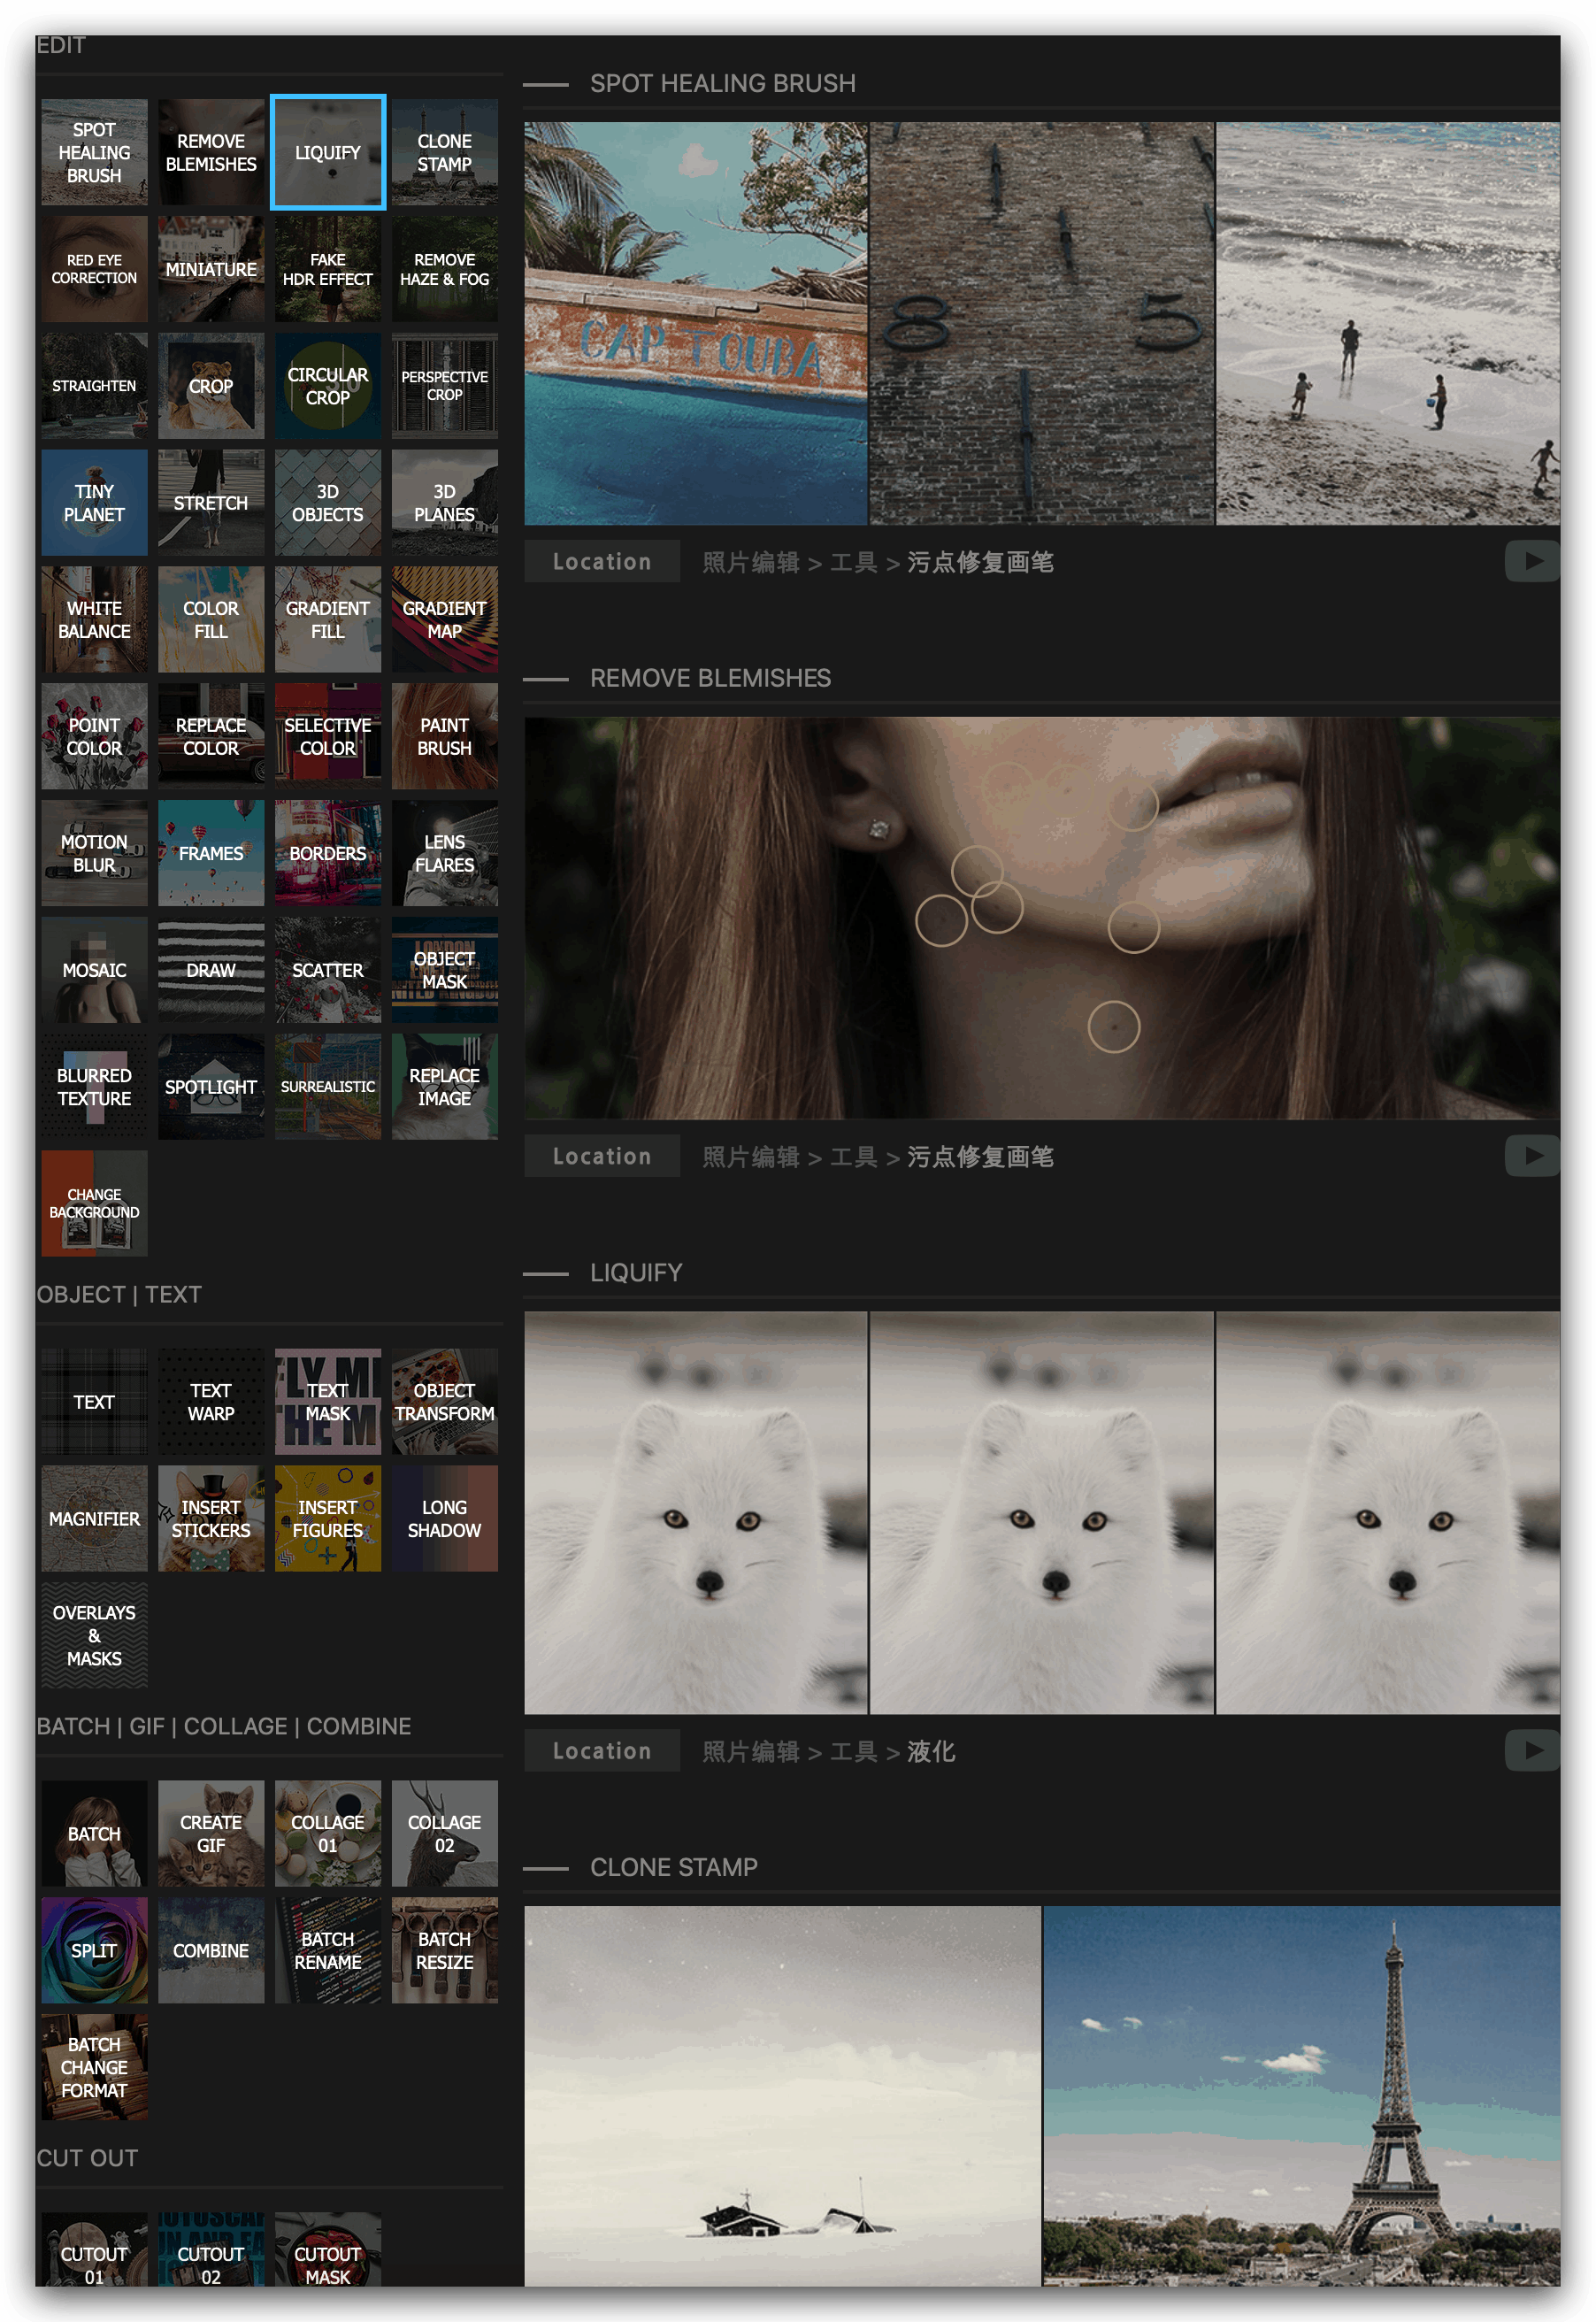Select the Tiny Planet tool tile
The width and height of the screenshot is (1596, 2322).
click(x=94, y=503)
